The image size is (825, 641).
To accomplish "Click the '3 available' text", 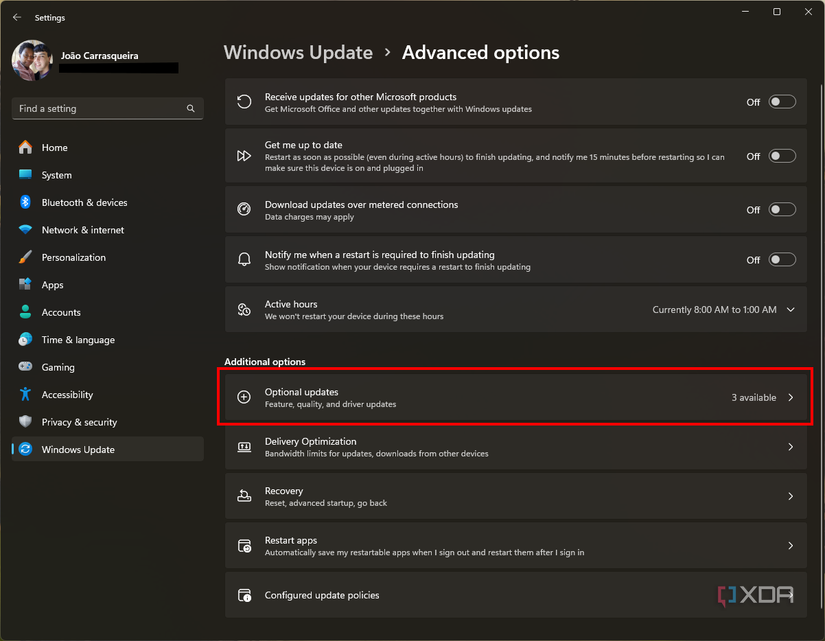I will click(x=753, y=397).
